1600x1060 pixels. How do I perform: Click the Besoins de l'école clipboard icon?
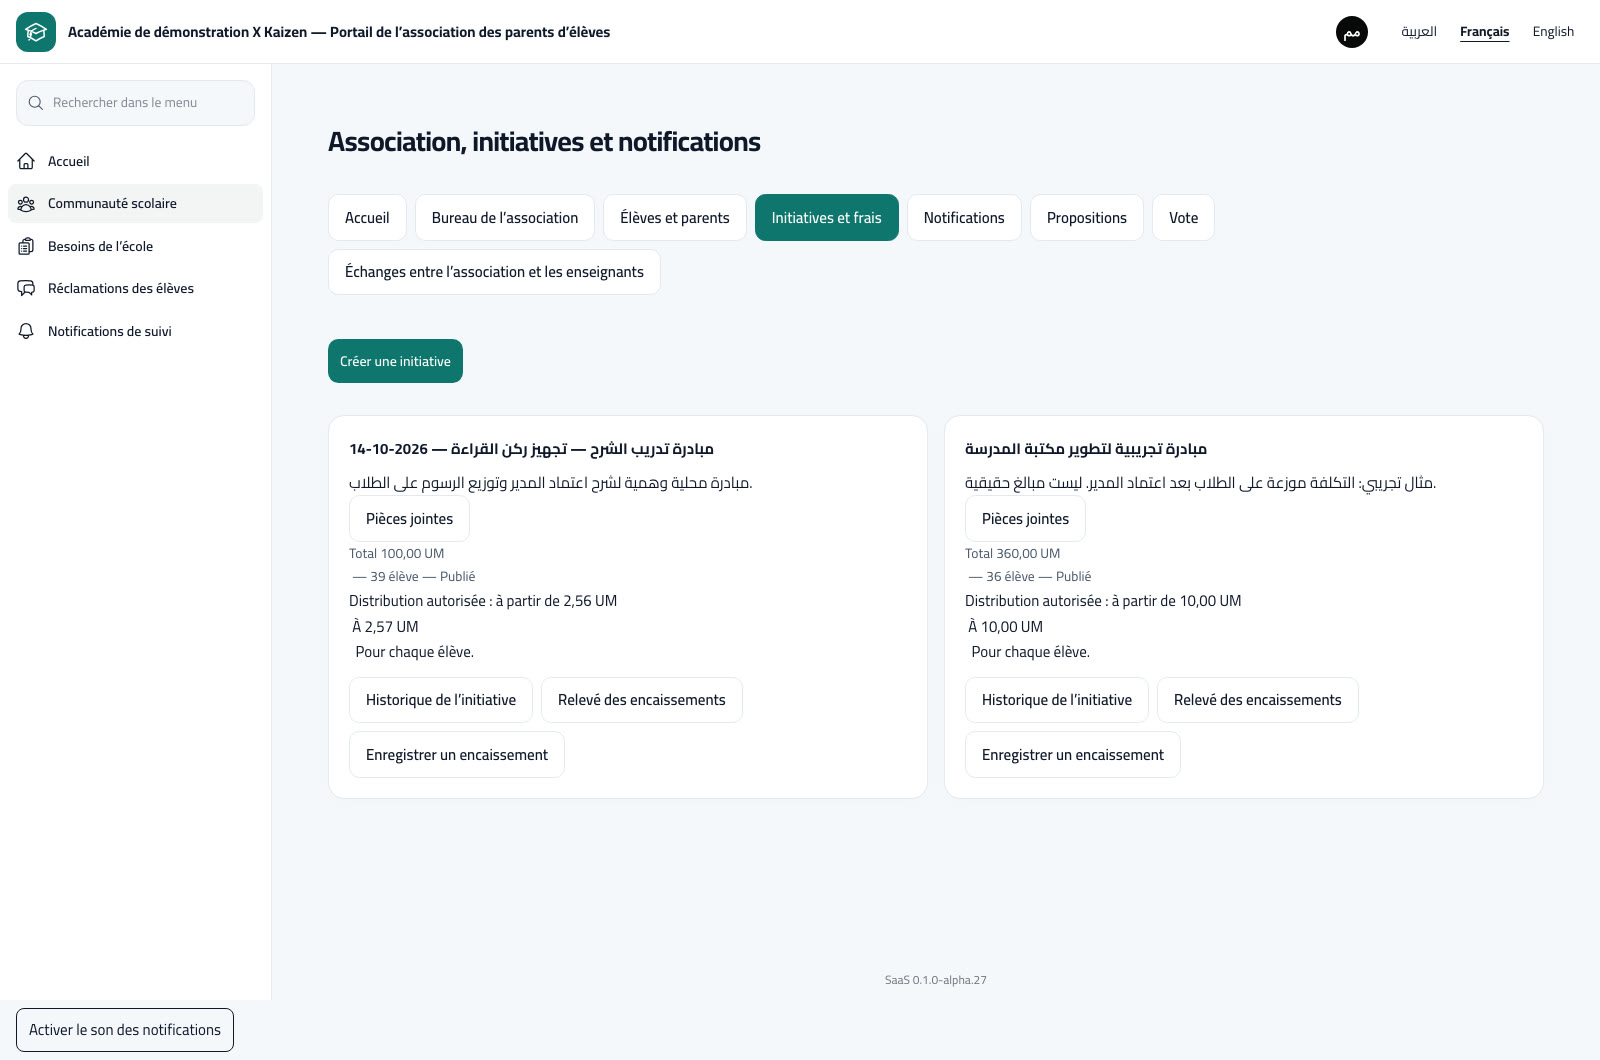coord(27,246)
